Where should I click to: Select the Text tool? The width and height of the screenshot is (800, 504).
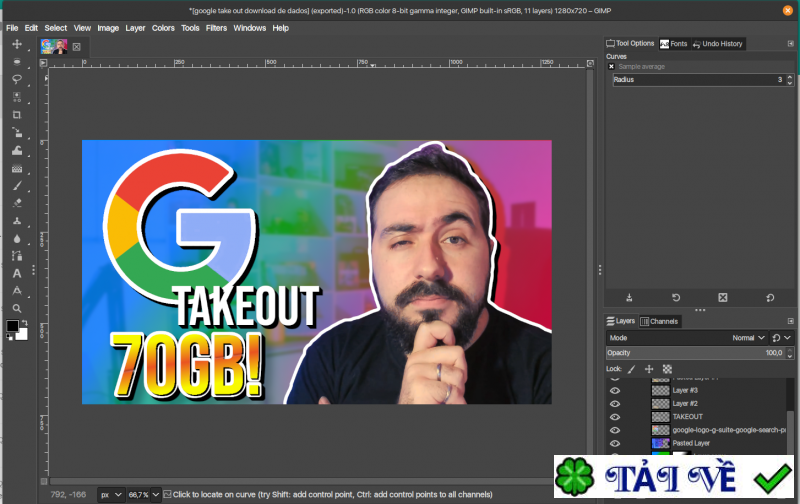(x=17, y=273)
